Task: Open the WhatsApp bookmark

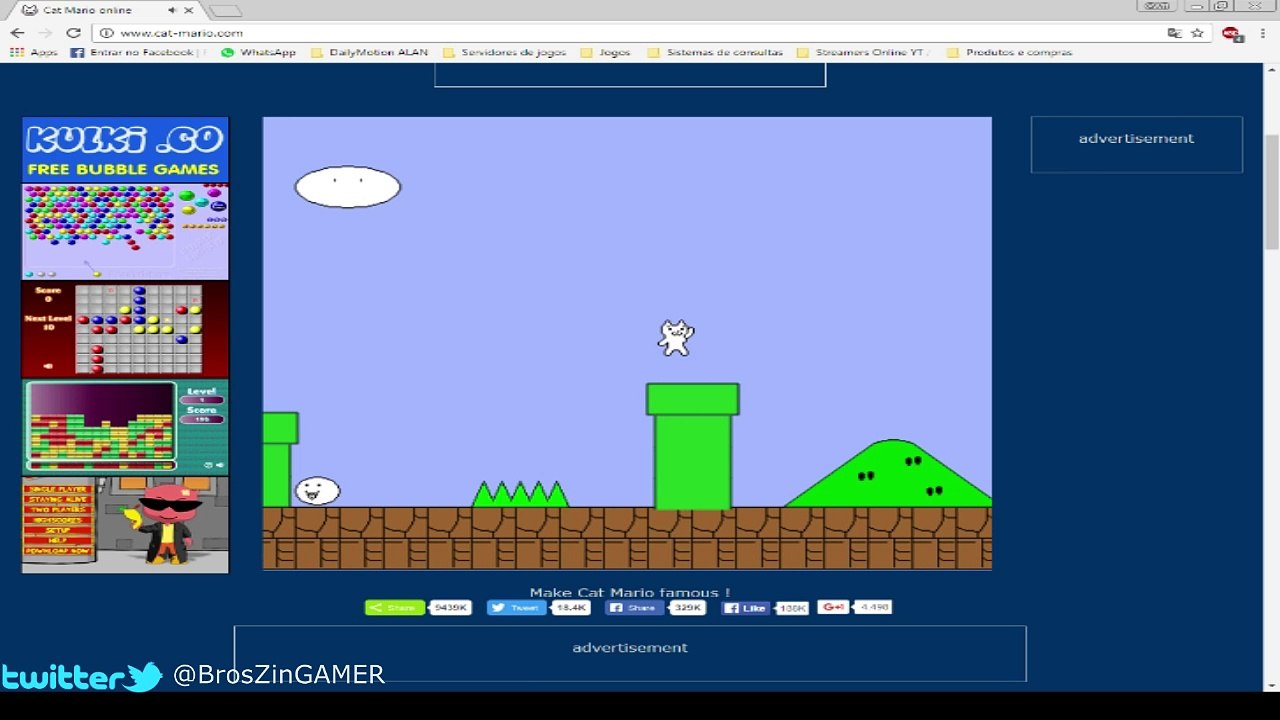Action: coord(258,52)
